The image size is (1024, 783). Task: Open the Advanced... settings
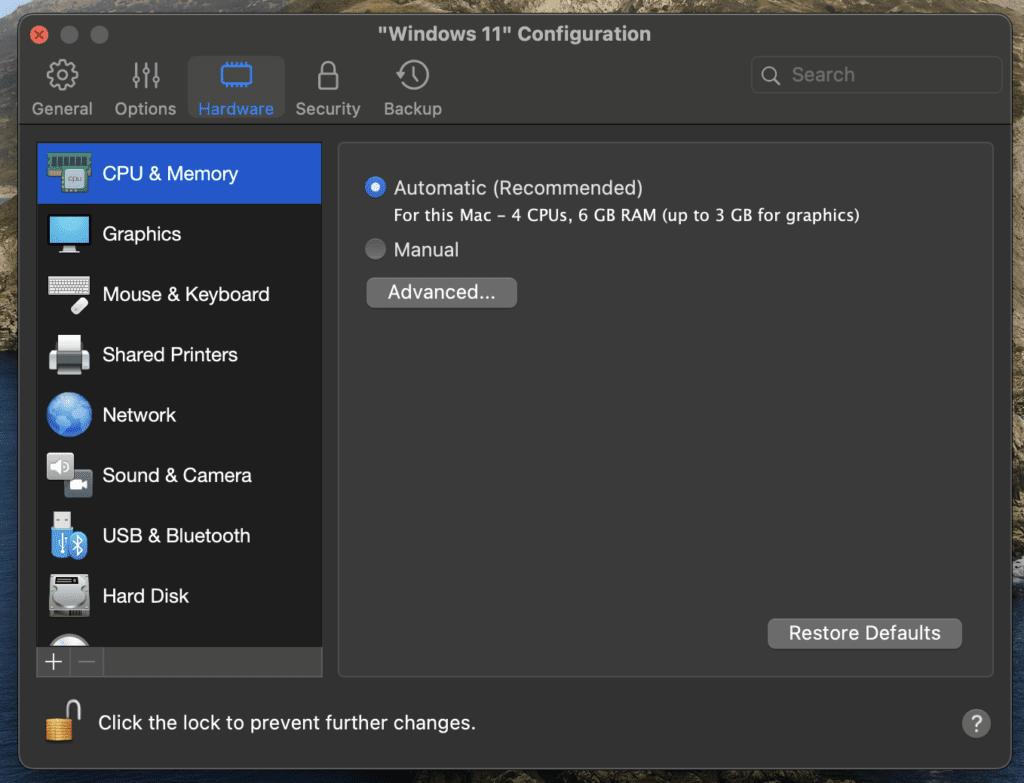441,292
